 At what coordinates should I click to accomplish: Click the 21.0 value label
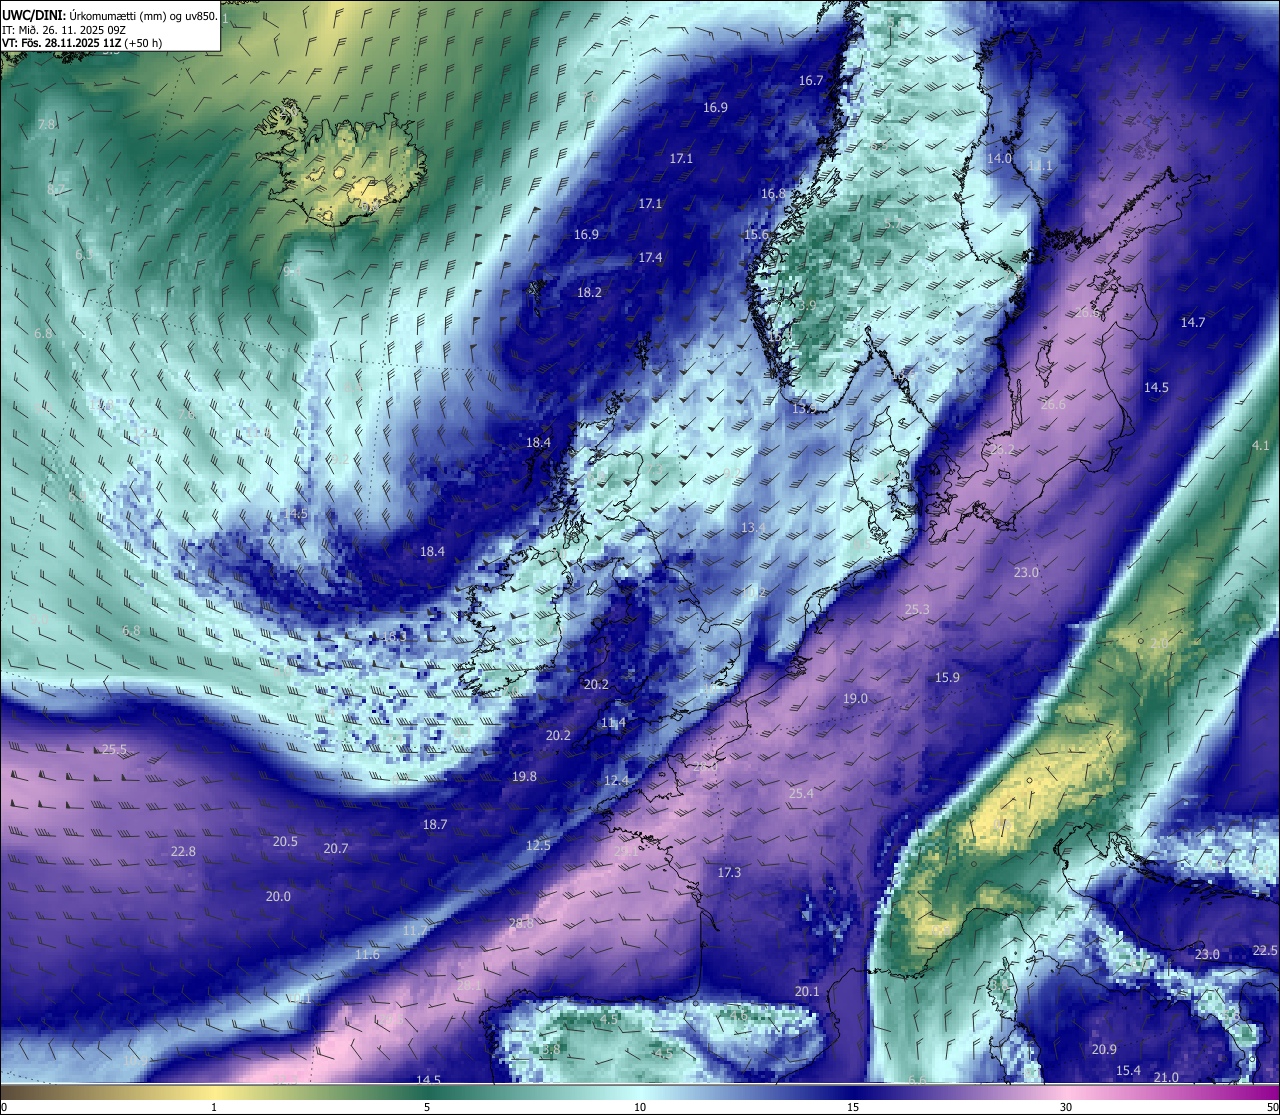[x=1166, y=1078]
